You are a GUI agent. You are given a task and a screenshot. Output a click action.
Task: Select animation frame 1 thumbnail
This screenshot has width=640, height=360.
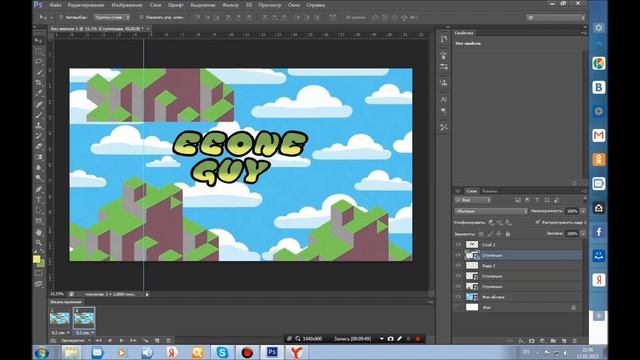60,318
